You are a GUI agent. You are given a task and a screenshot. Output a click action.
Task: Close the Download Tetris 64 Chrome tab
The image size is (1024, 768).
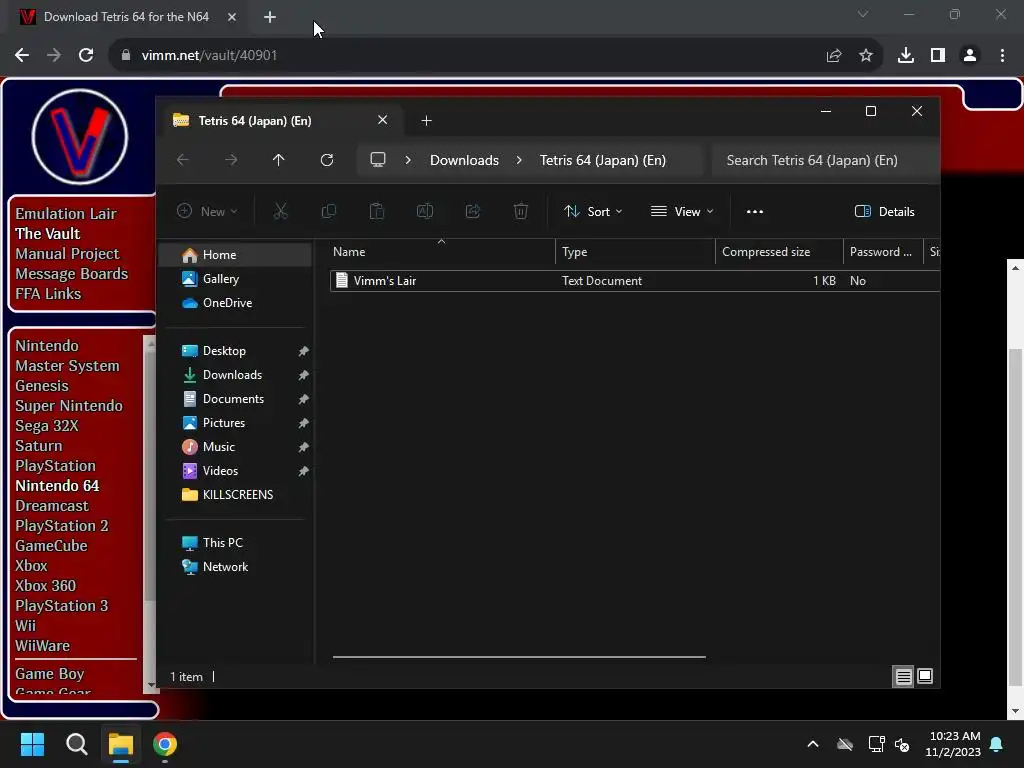point(232,17)
